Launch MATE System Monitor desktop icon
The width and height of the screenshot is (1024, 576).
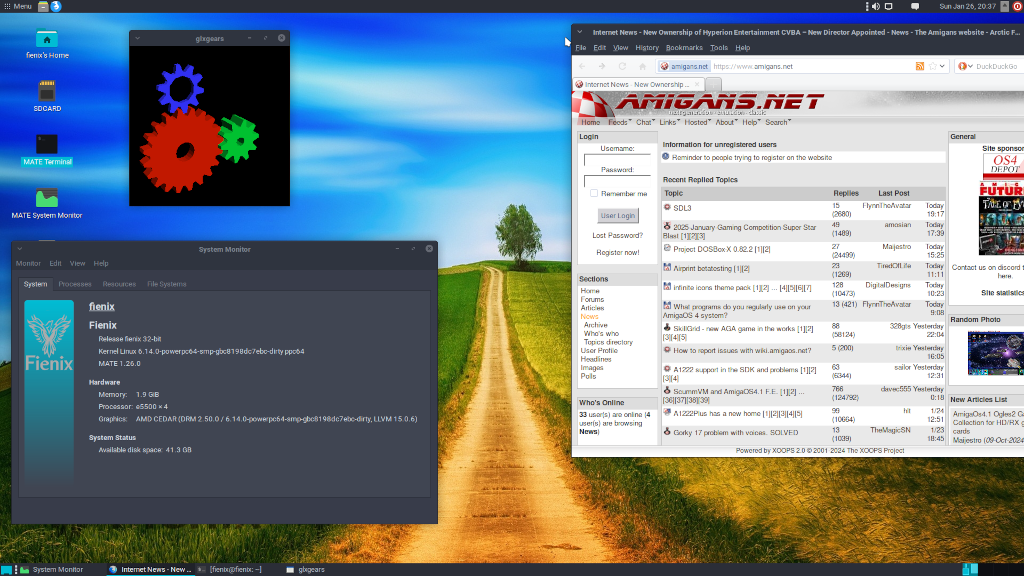click(x=46, y=198)
